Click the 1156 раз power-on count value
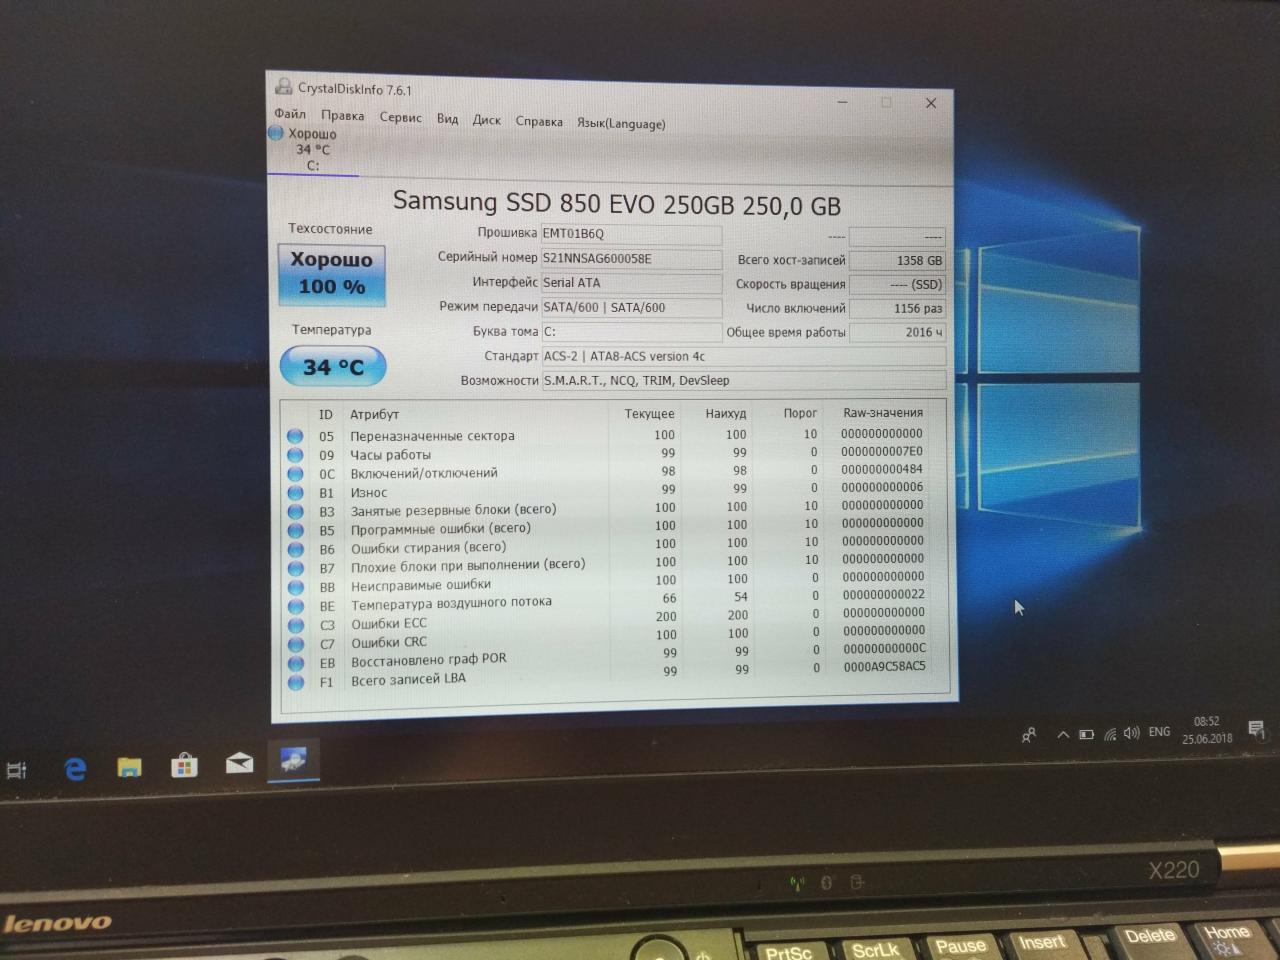 pos(897,308)
